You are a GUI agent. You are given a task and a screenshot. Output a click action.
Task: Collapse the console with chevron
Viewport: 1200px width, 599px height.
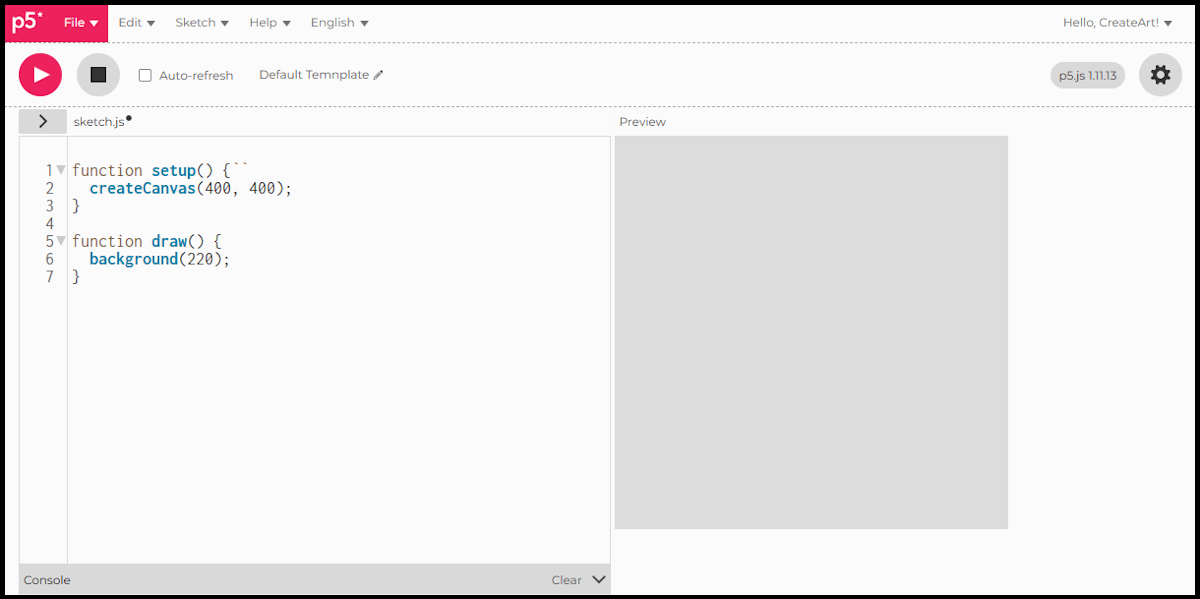pyautogui.click(x=598, y=579)
